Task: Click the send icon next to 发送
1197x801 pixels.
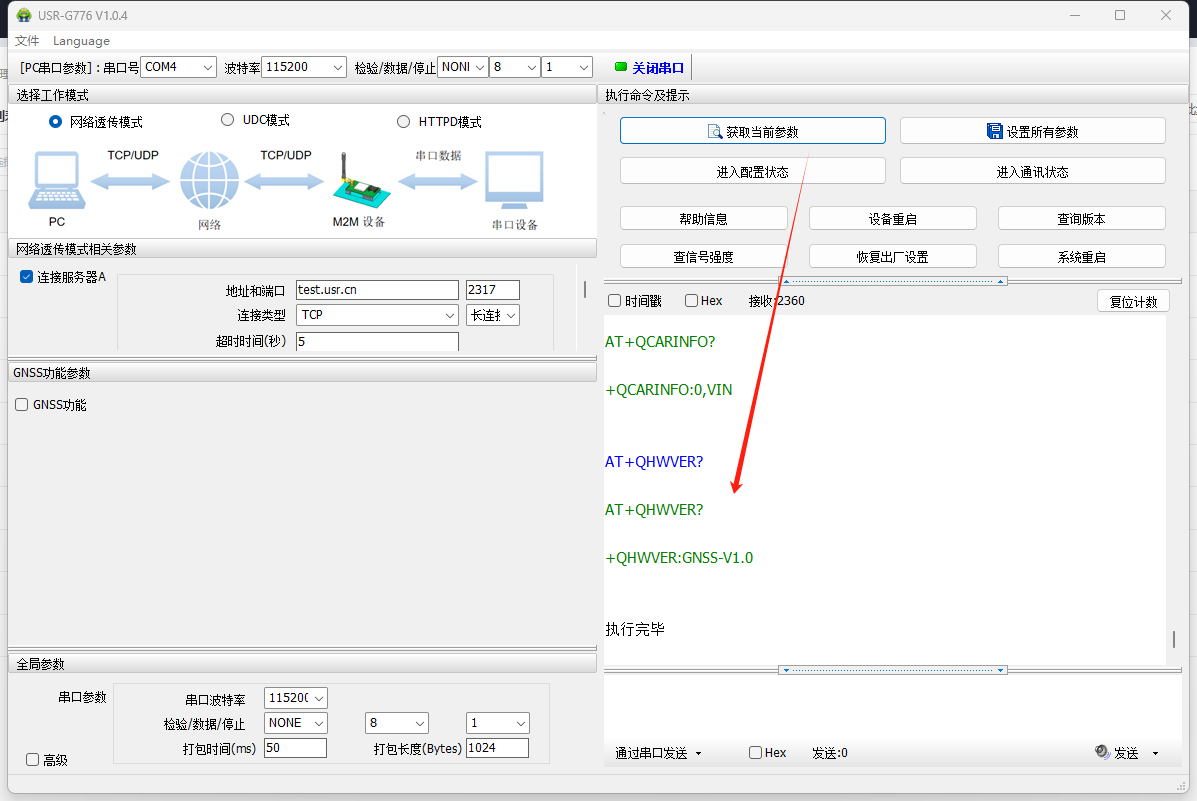Action: 1102,752
